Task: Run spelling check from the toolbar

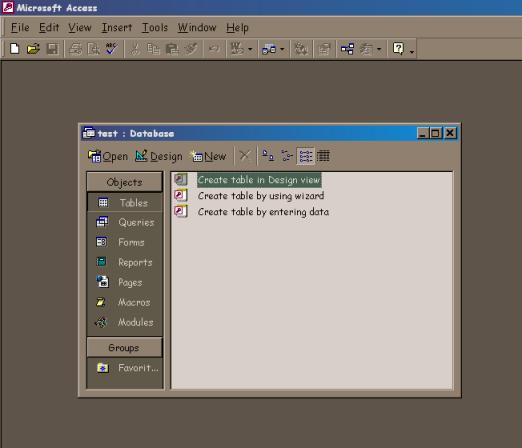Action: pyautogui.click(x=111, y=49)
